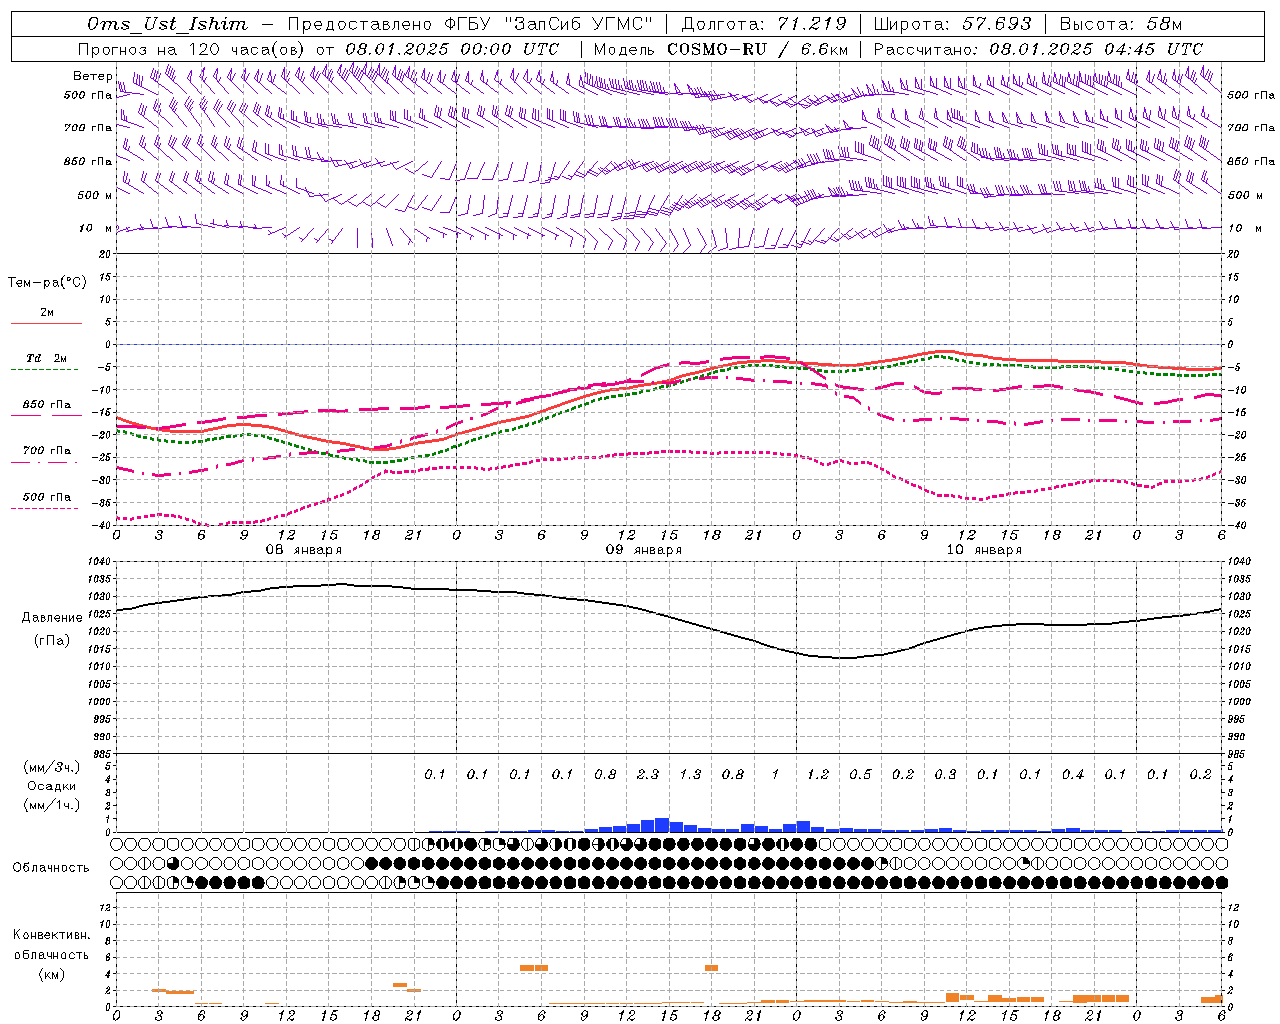This screenshot has height=1024, width=1280.
Task: Click the precipitation value 0.4
Action: 1073,774
